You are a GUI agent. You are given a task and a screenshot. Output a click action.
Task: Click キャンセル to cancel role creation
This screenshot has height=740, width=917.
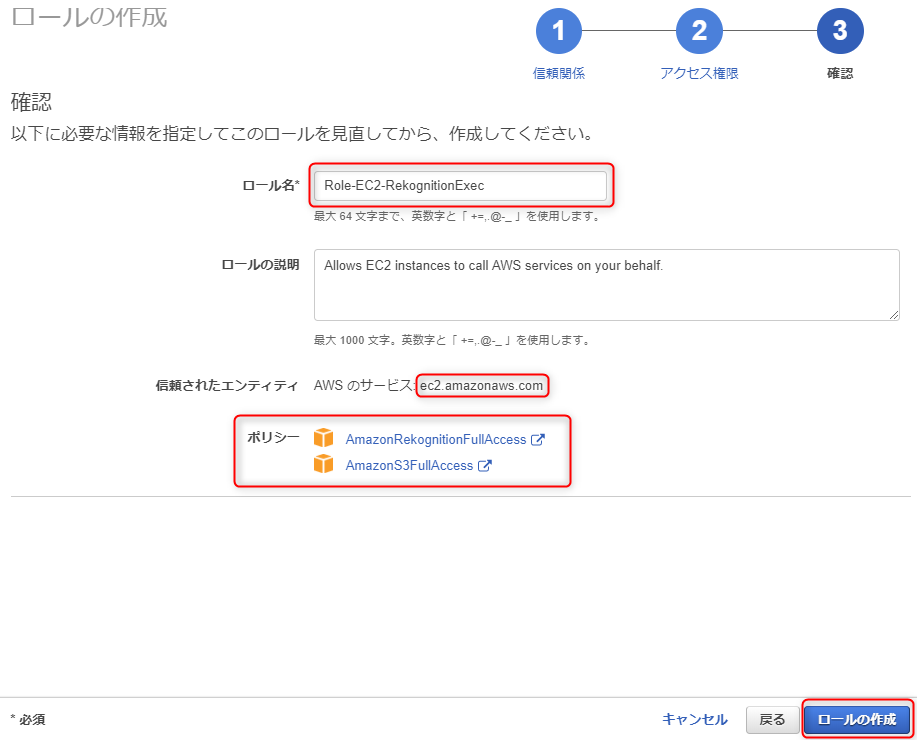pyautogui.click(x=695, y=719)
